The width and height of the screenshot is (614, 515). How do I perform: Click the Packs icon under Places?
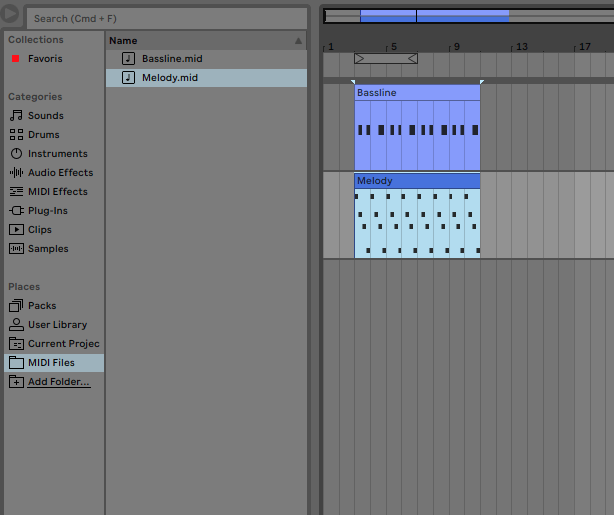tap(16, 305)
